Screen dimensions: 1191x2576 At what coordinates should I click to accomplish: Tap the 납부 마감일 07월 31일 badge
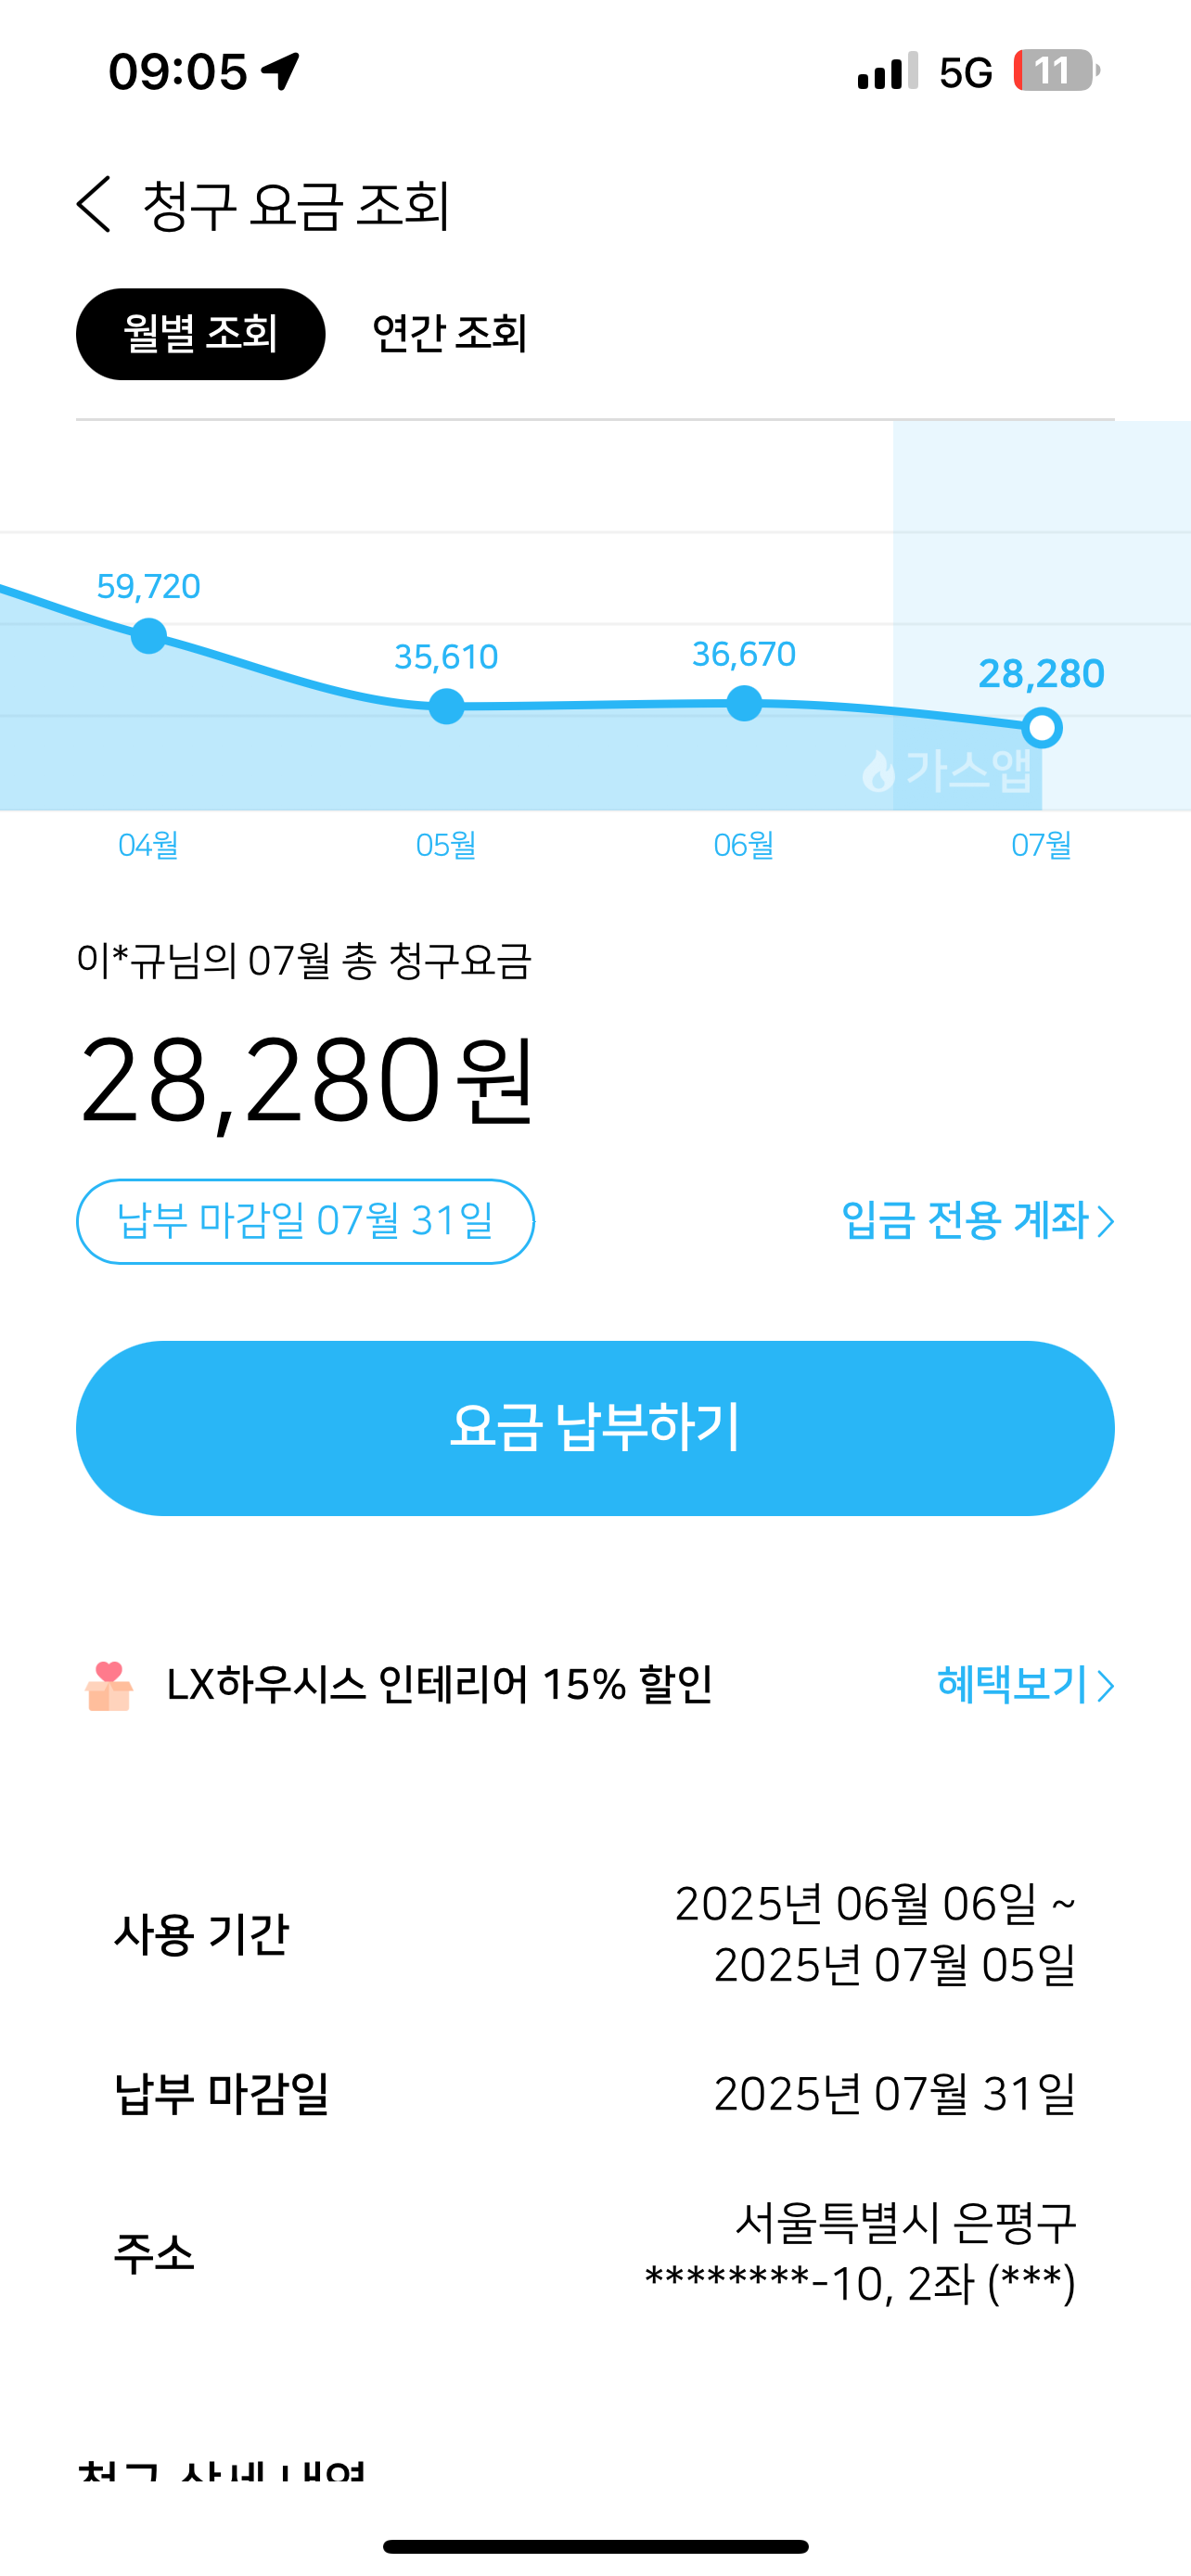tap(305, 1221)
